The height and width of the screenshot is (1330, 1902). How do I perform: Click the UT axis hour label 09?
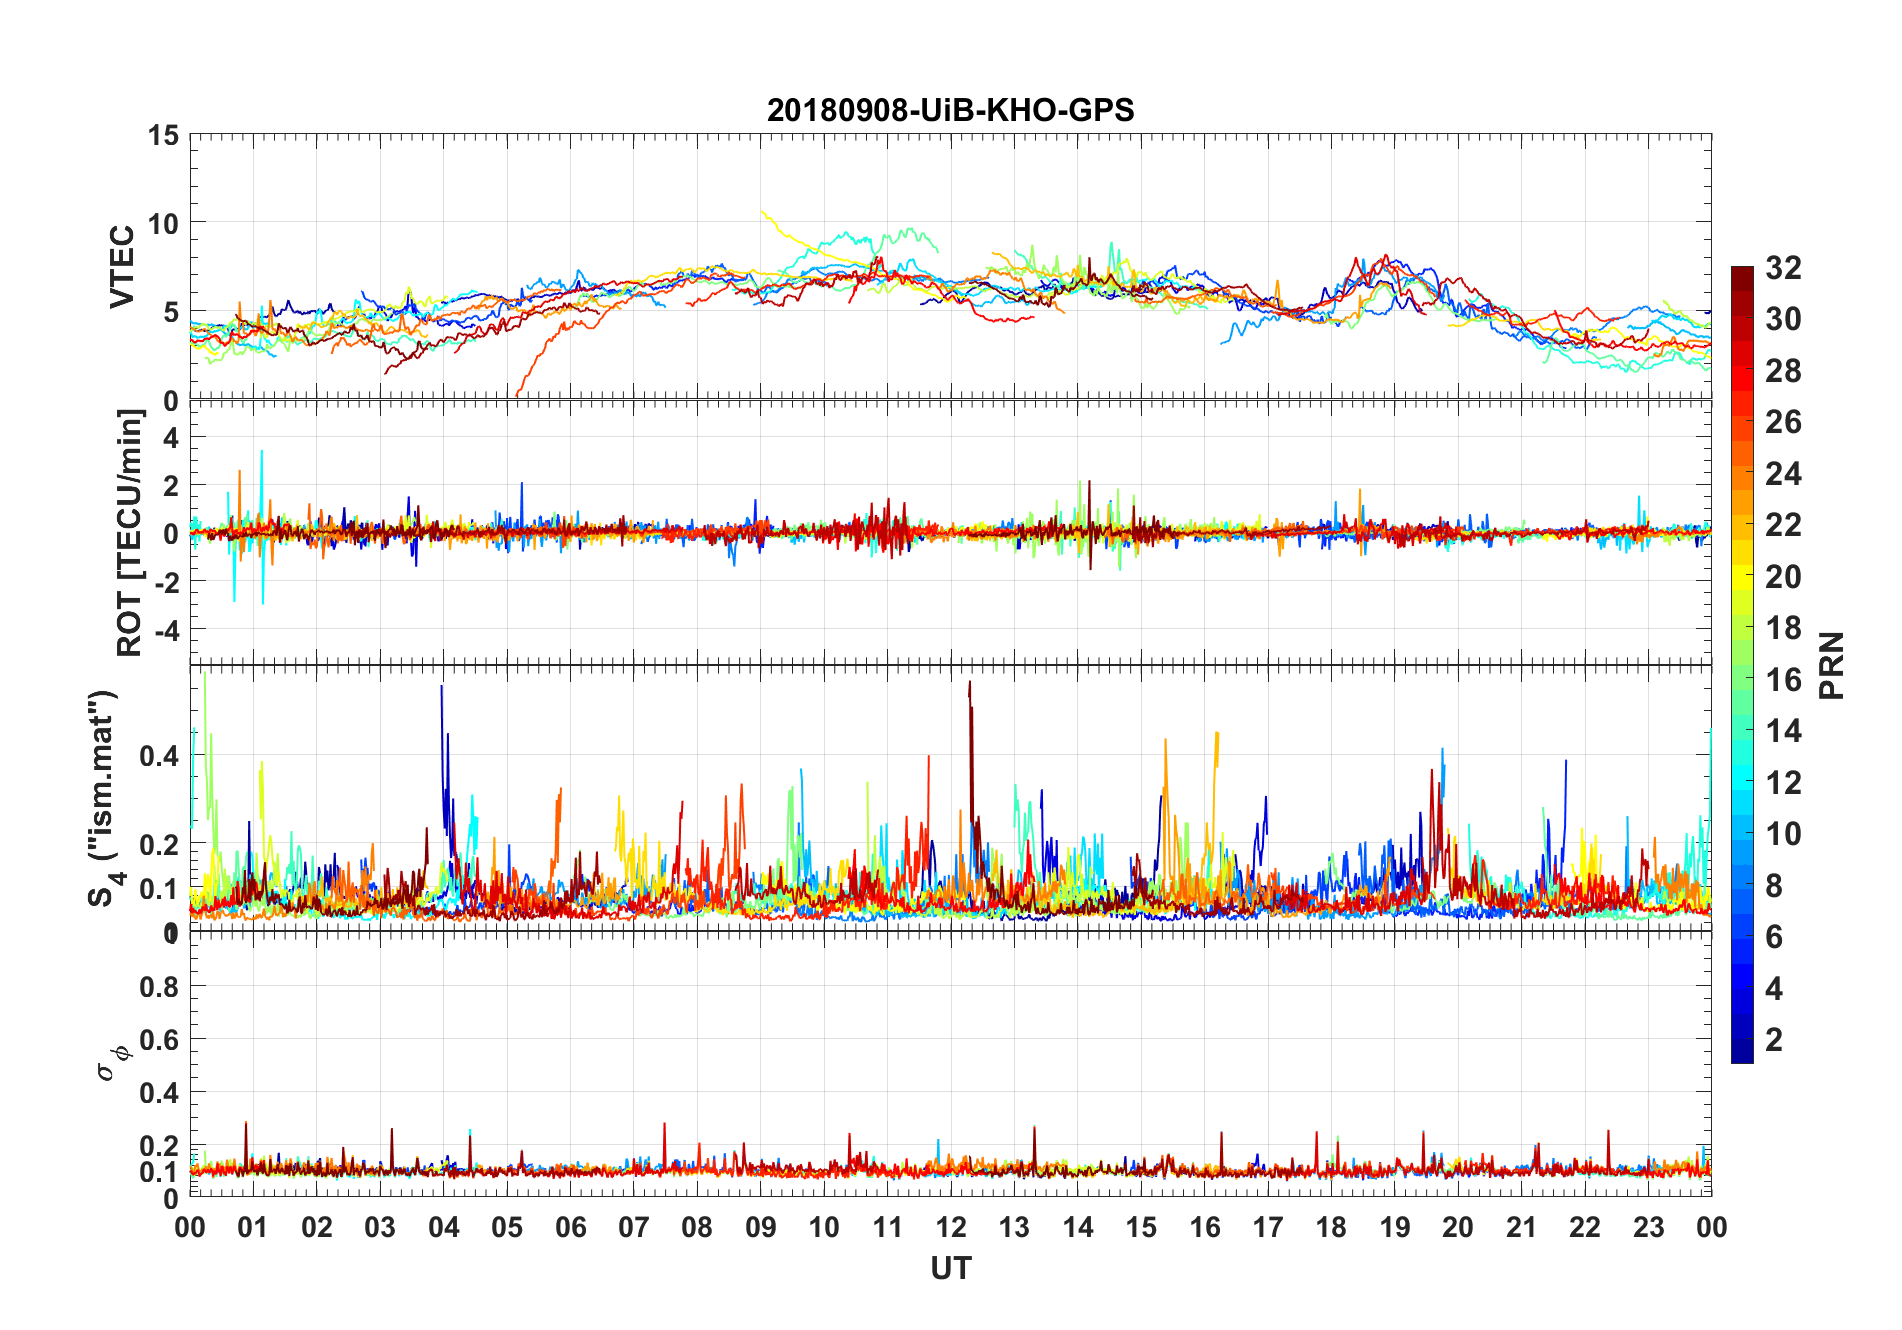tap(761, 1227)
